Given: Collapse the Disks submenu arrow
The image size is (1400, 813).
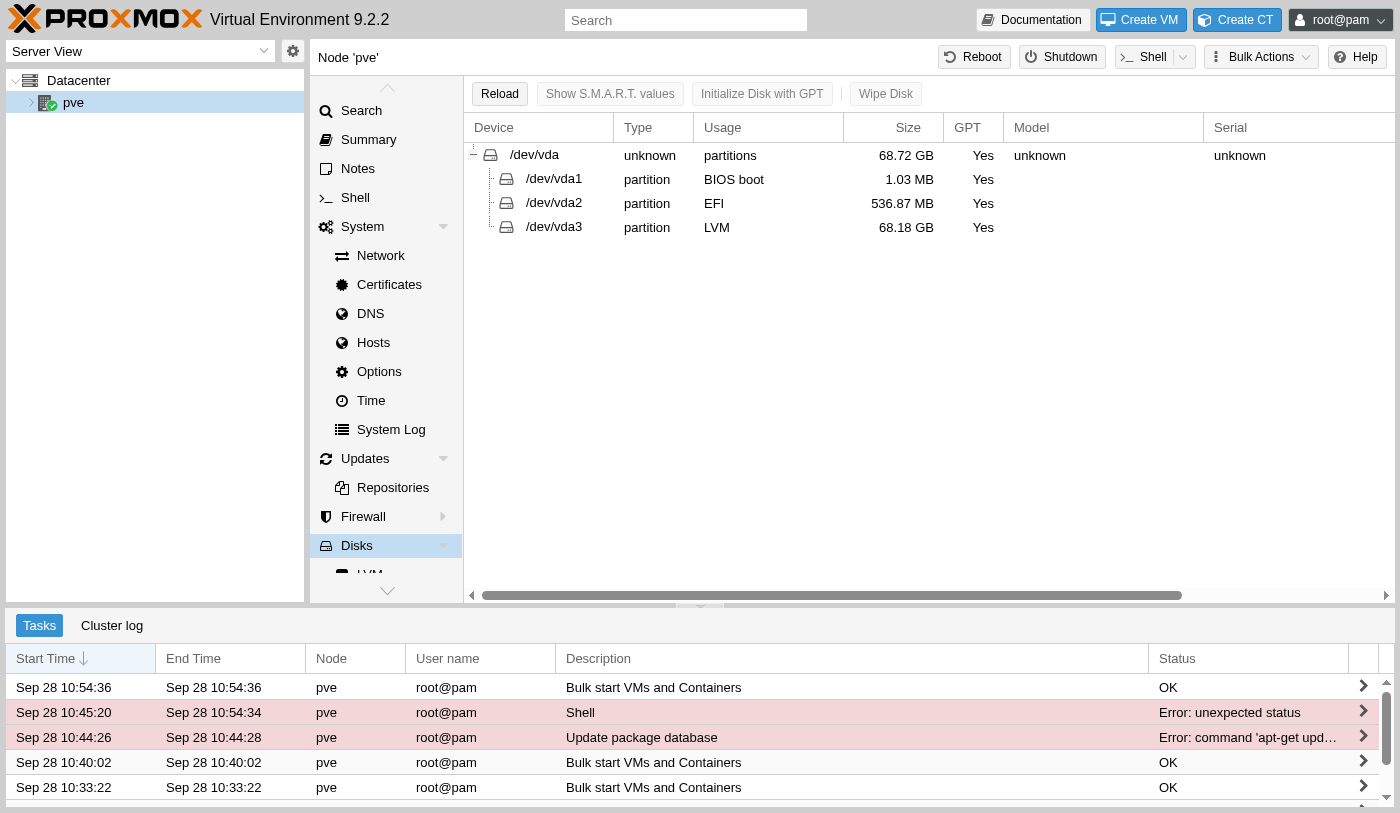Looking at the screenshot, I should [443, 546].
